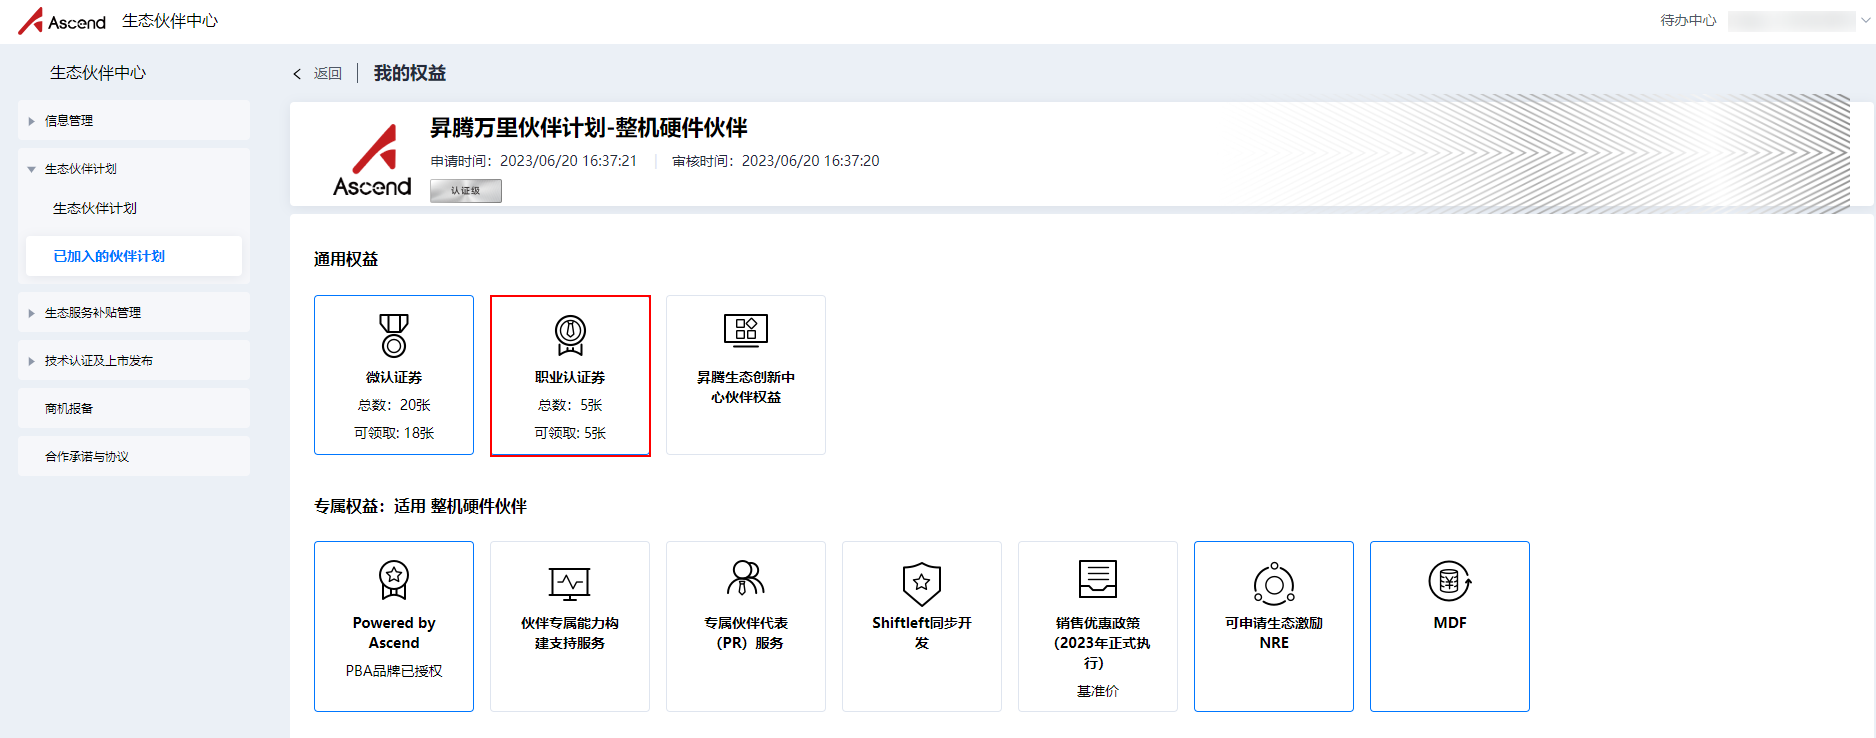Open the 职业认证券 benefit card title
This screenshot has width=1876, height=738.
click(570, 377)
